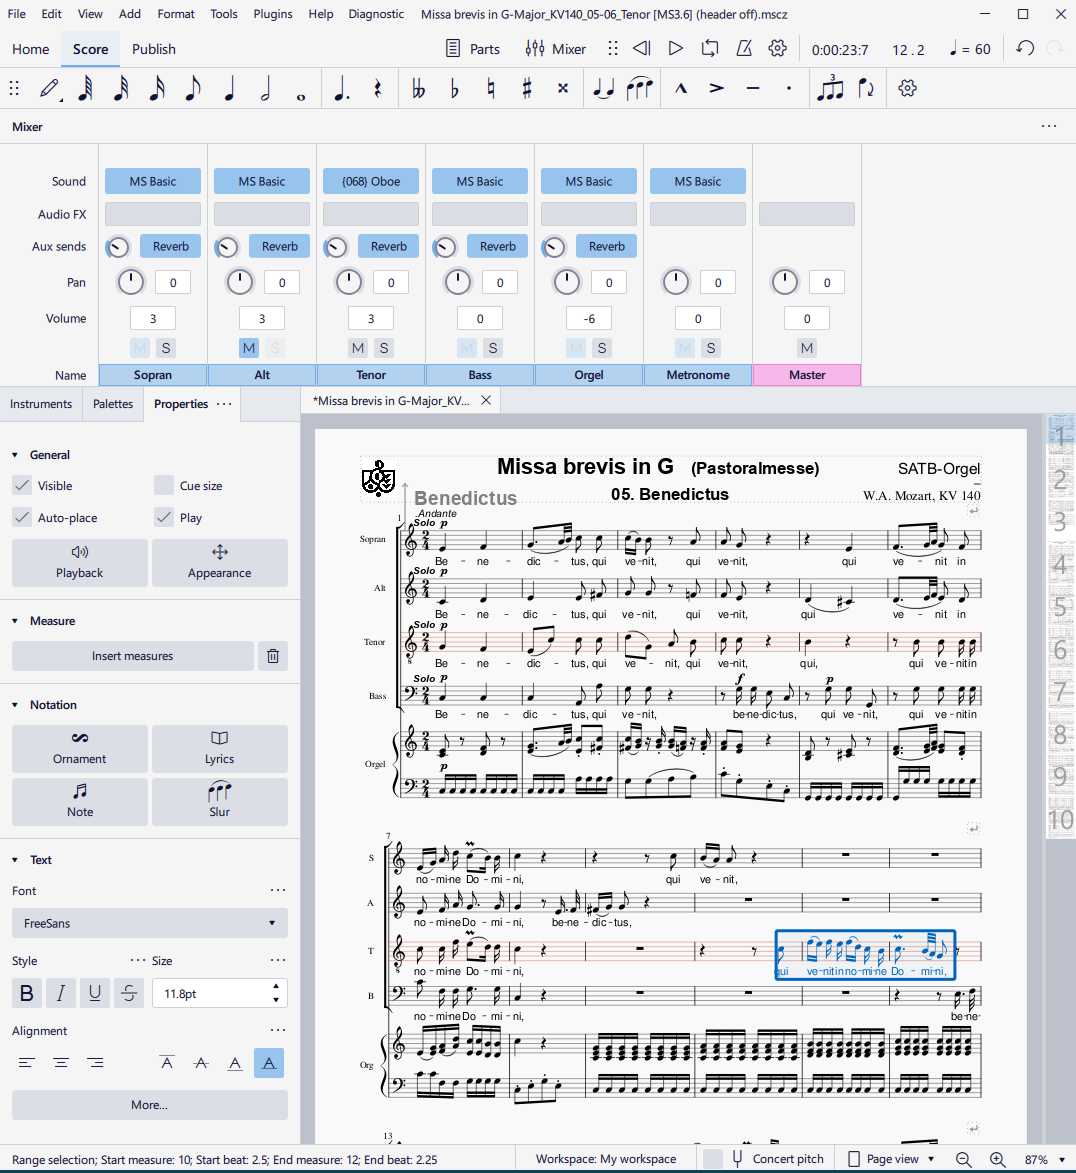
Task: Click the Insert measures button
Action: click(132, 655)
